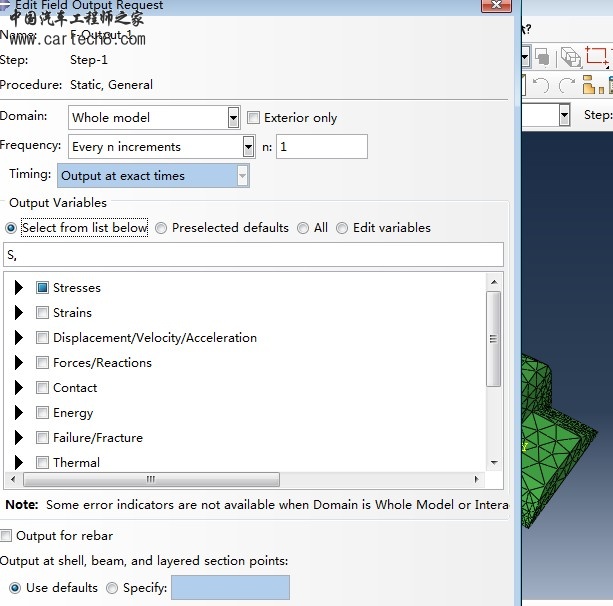
Task: Tick the Output for rebar checkbox
Action: [7, 536]
